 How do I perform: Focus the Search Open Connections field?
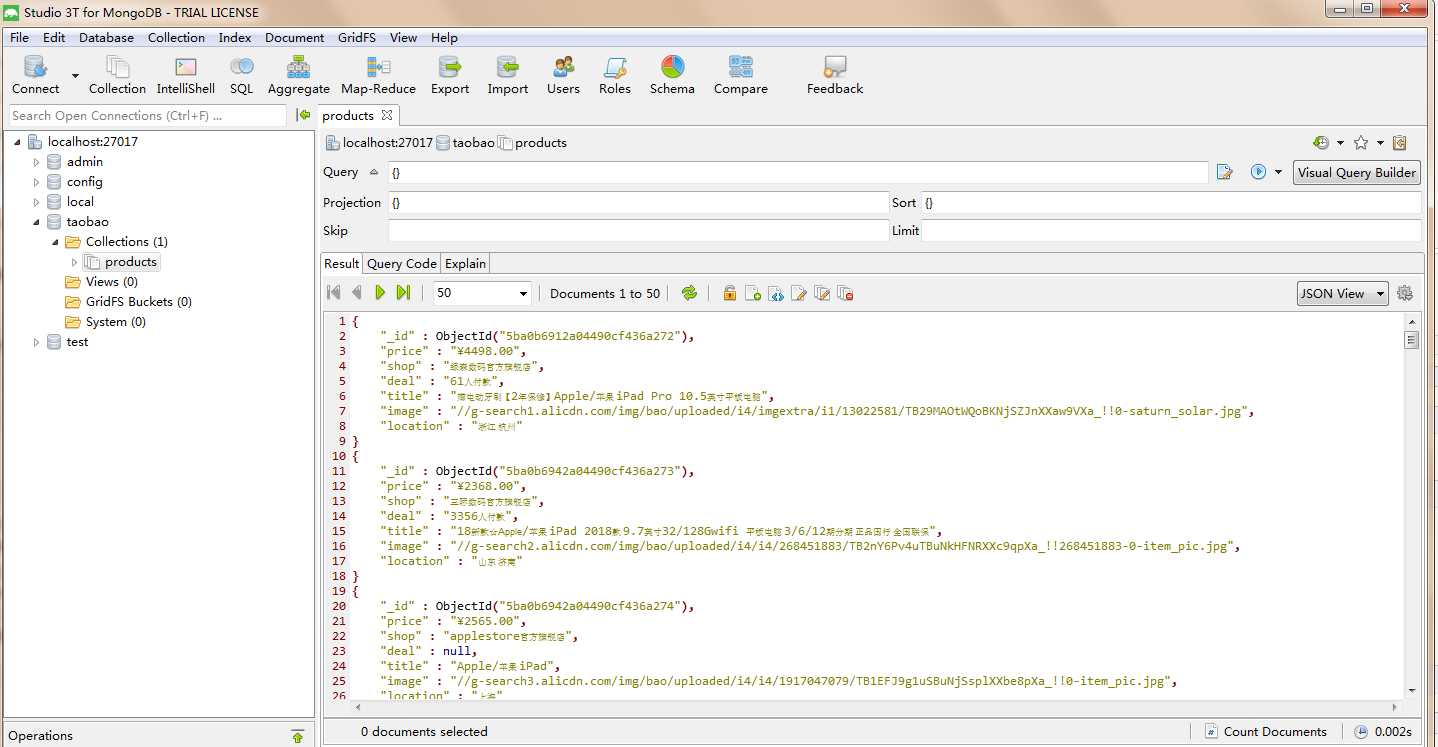coord(147,116)
